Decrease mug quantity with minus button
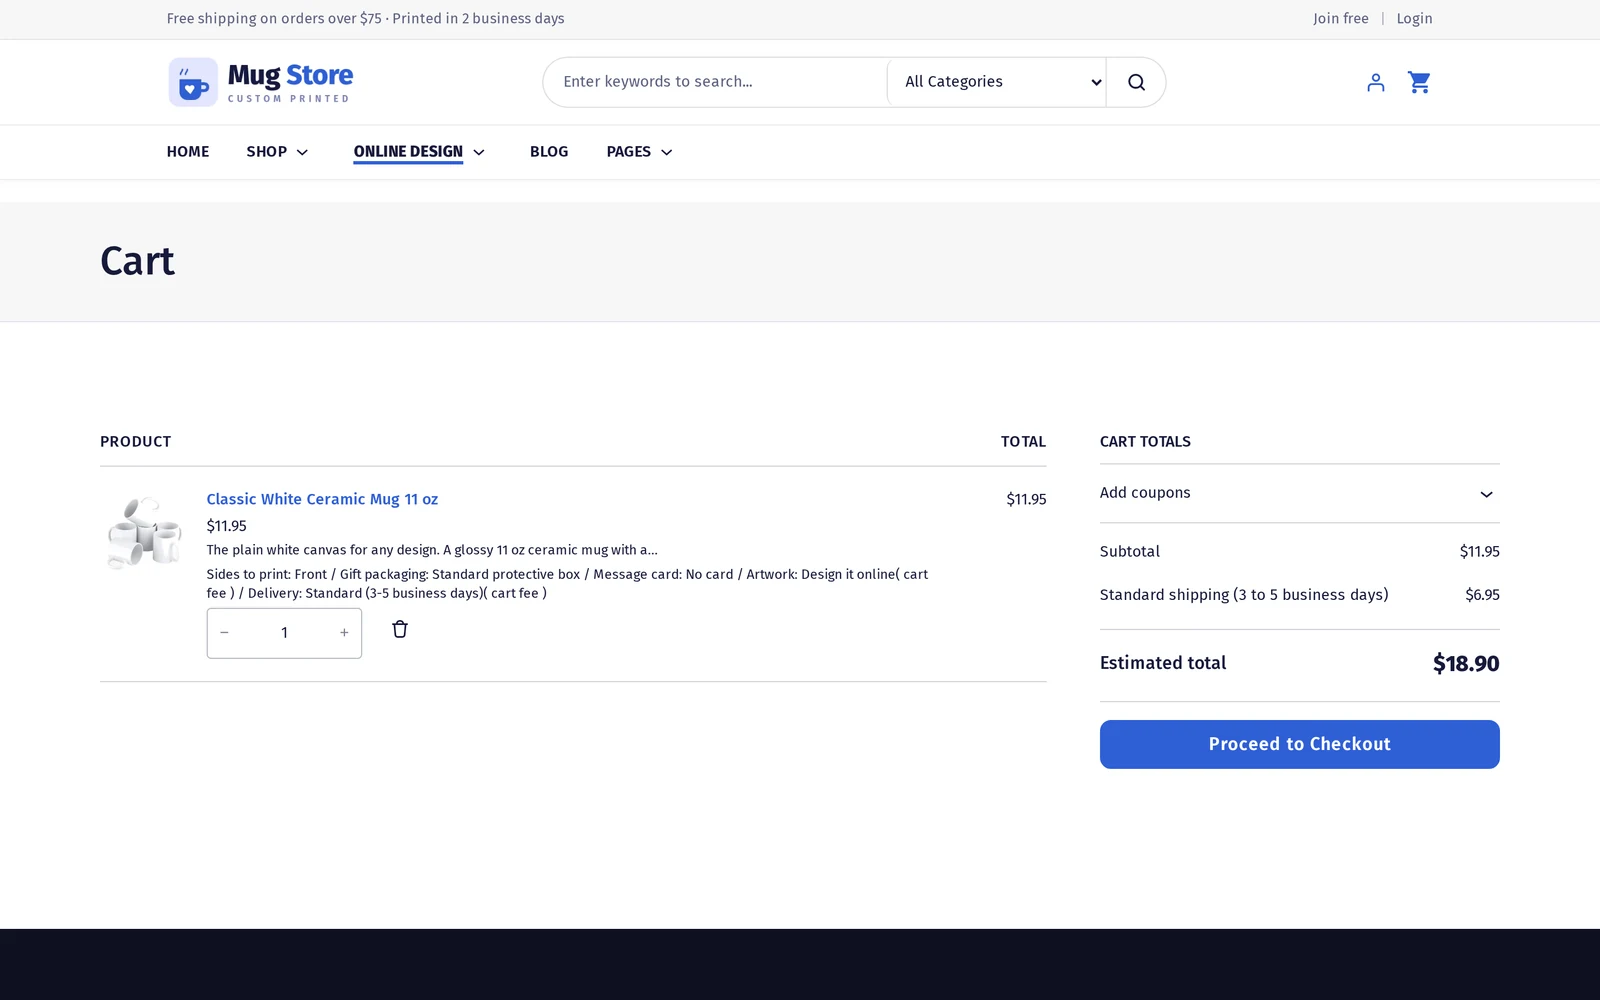Screen dimensions: 1600x1000 (224, 633)
